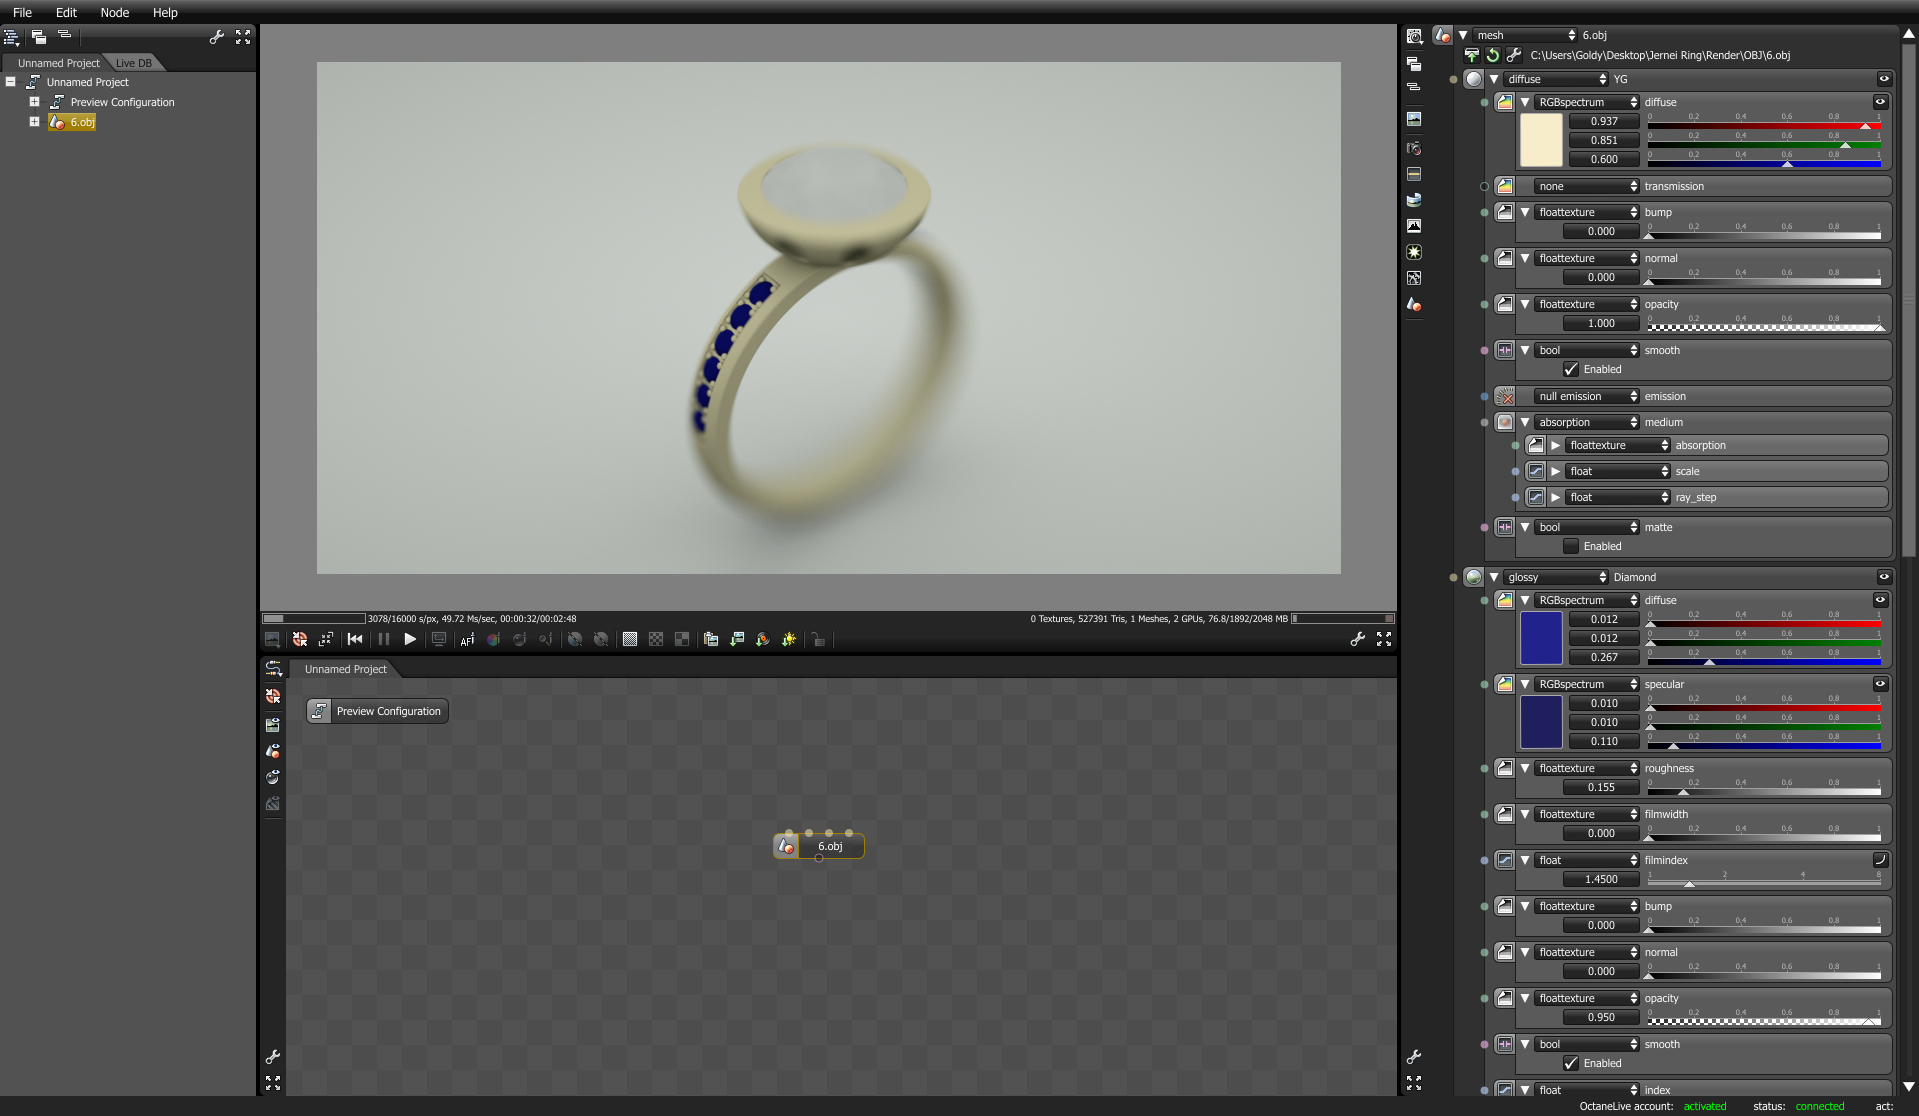Screen dimensions: 1919x1116
Task: Click the save render image icon
Action: (x=737, y=639)
